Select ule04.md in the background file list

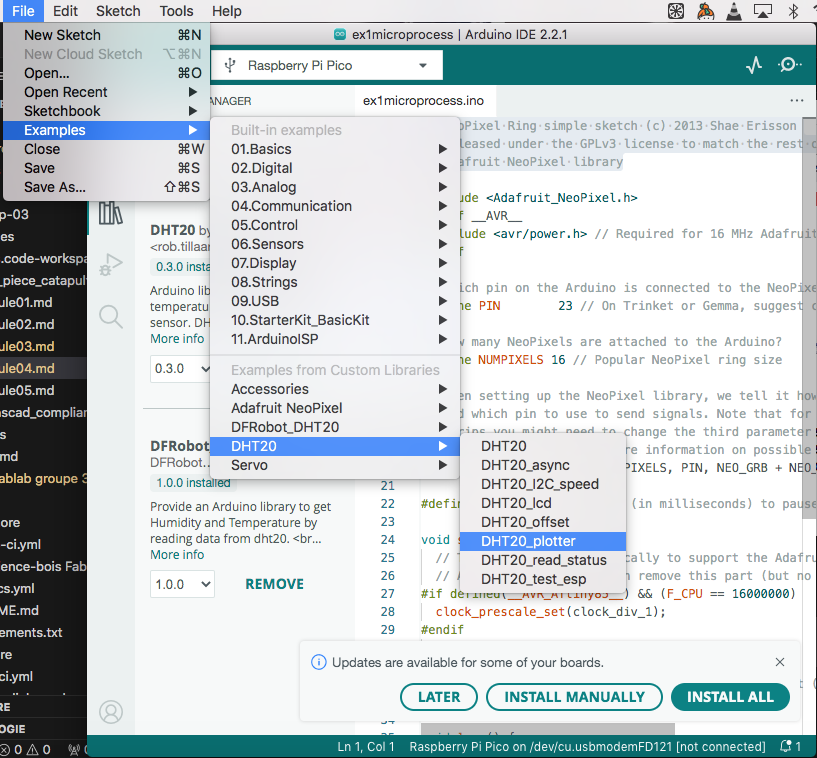[27, 368]
